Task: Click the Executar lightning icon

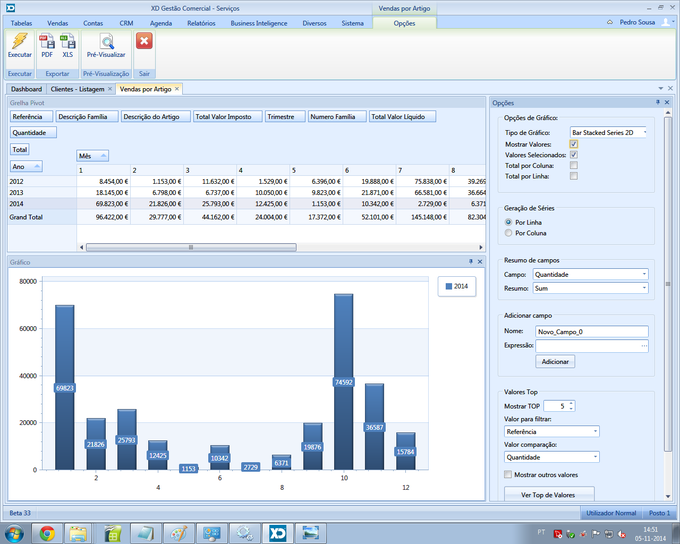Action: coord(20,42)
